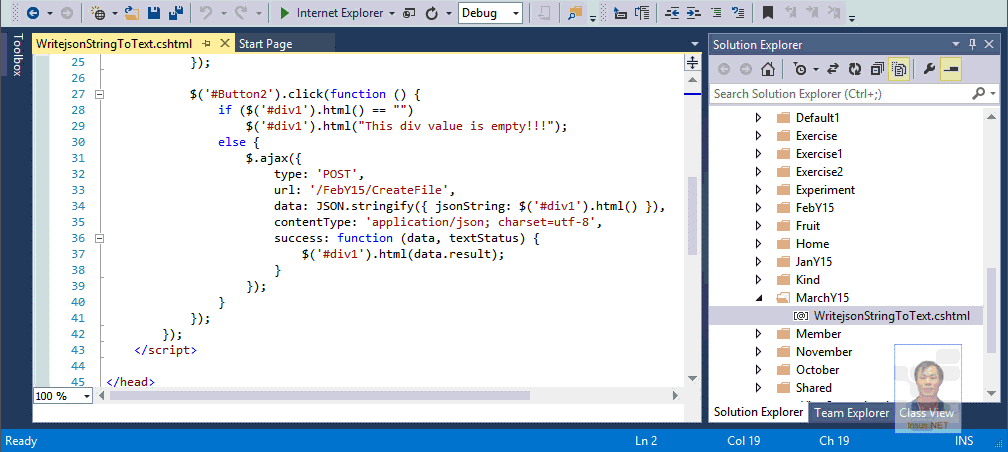Click the Pending Changes Filter clock icon
This screenshot has width=1008, height=452.
[x=800, y=69]
